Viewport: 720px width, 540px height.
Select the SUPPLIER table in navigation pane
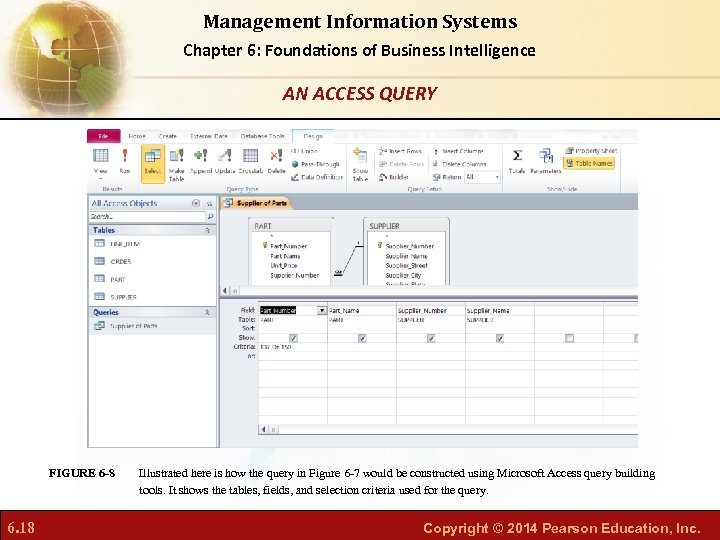[x=116, y=297]
